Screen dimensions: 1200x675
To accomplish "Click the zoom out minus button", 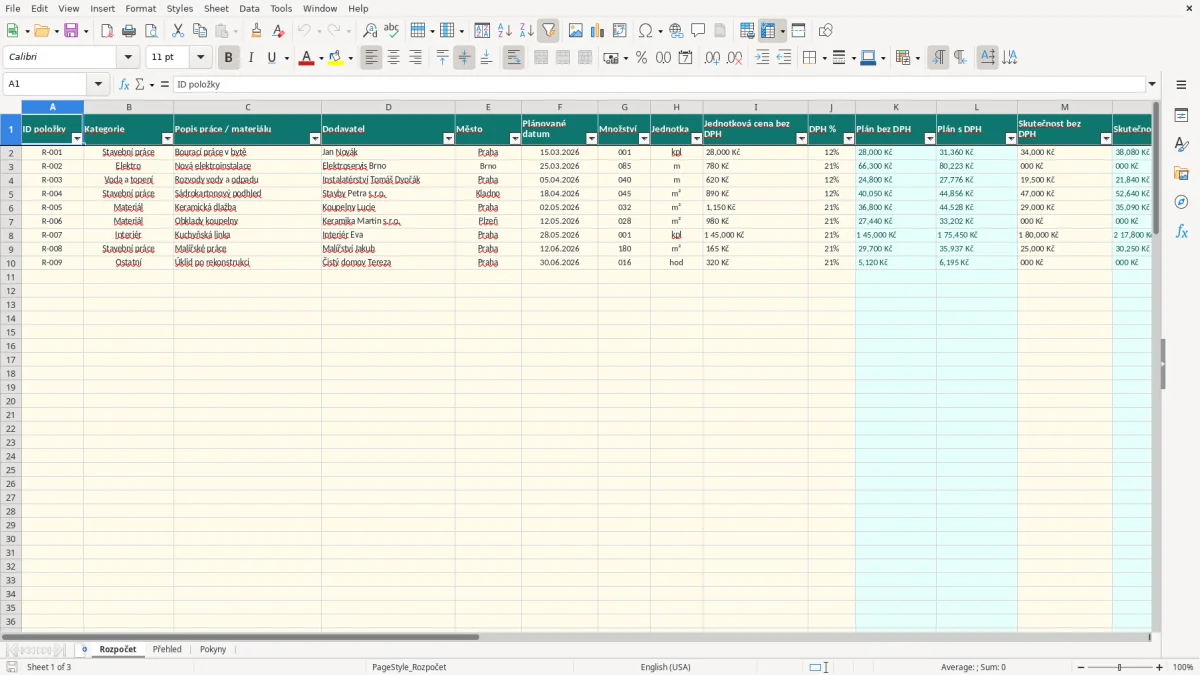I will click(1080, 667).
